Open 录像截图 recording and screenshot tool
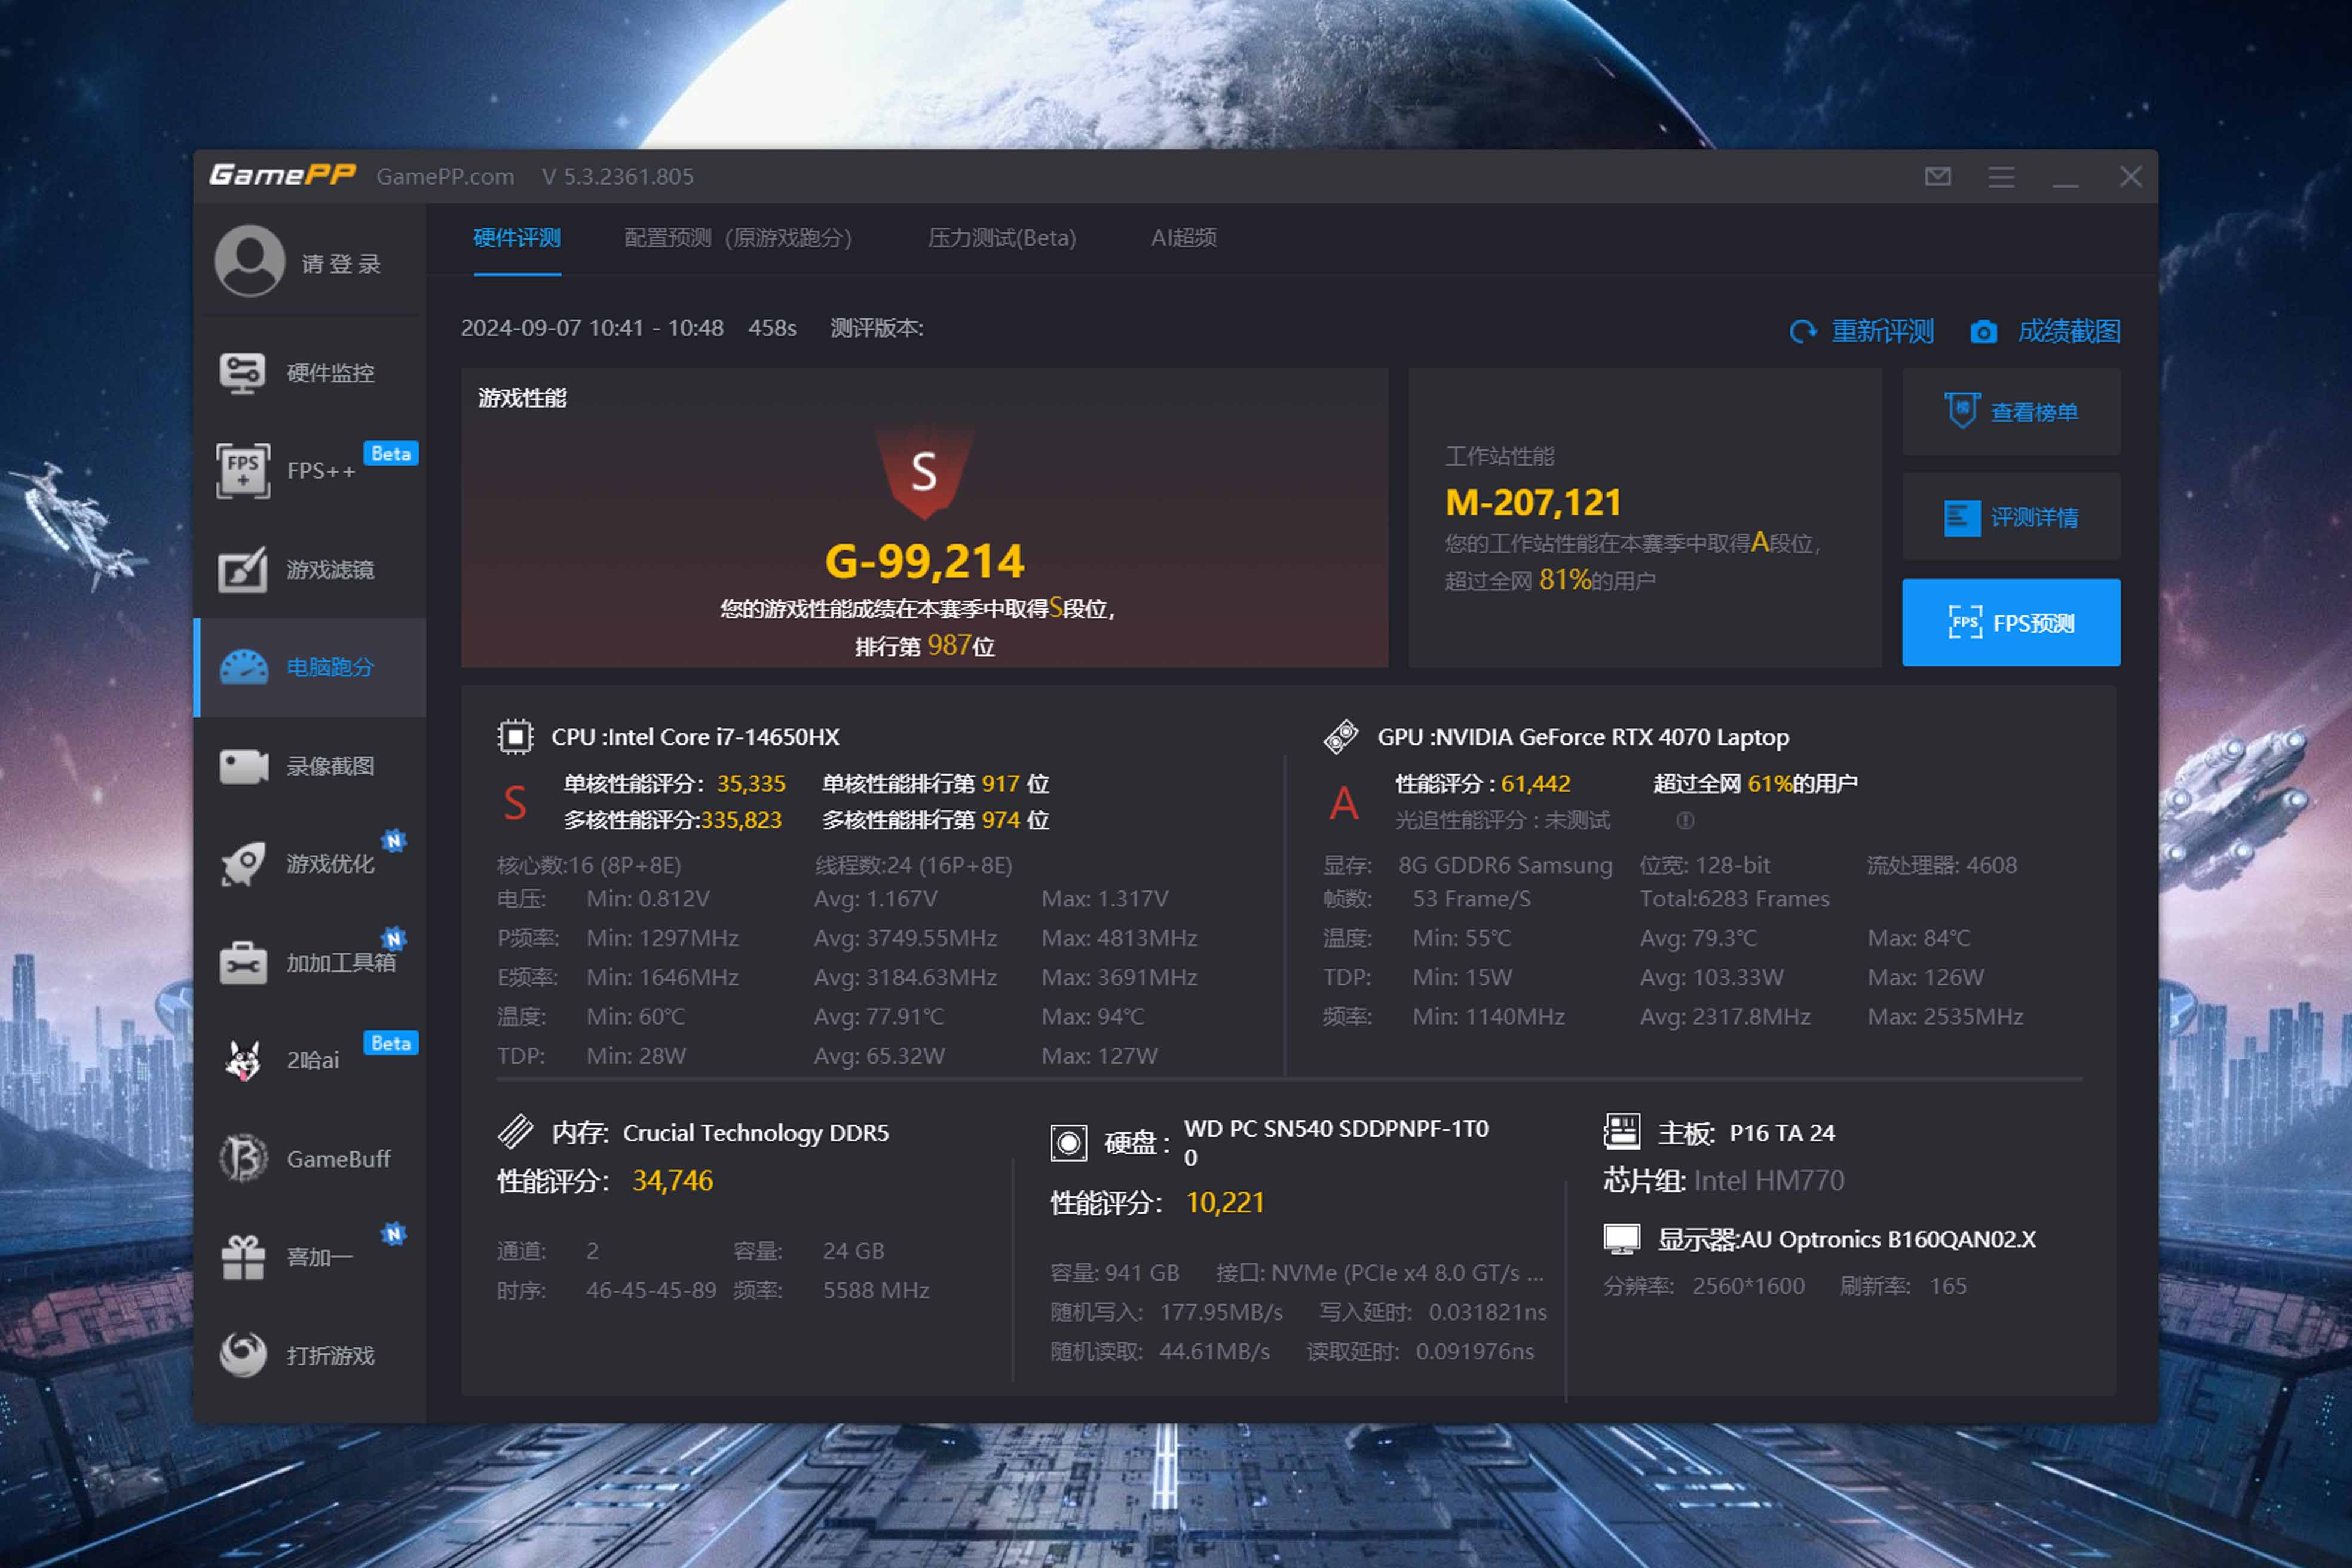This screenshot has width=2352, height=1568. click(x=242, y=766)
